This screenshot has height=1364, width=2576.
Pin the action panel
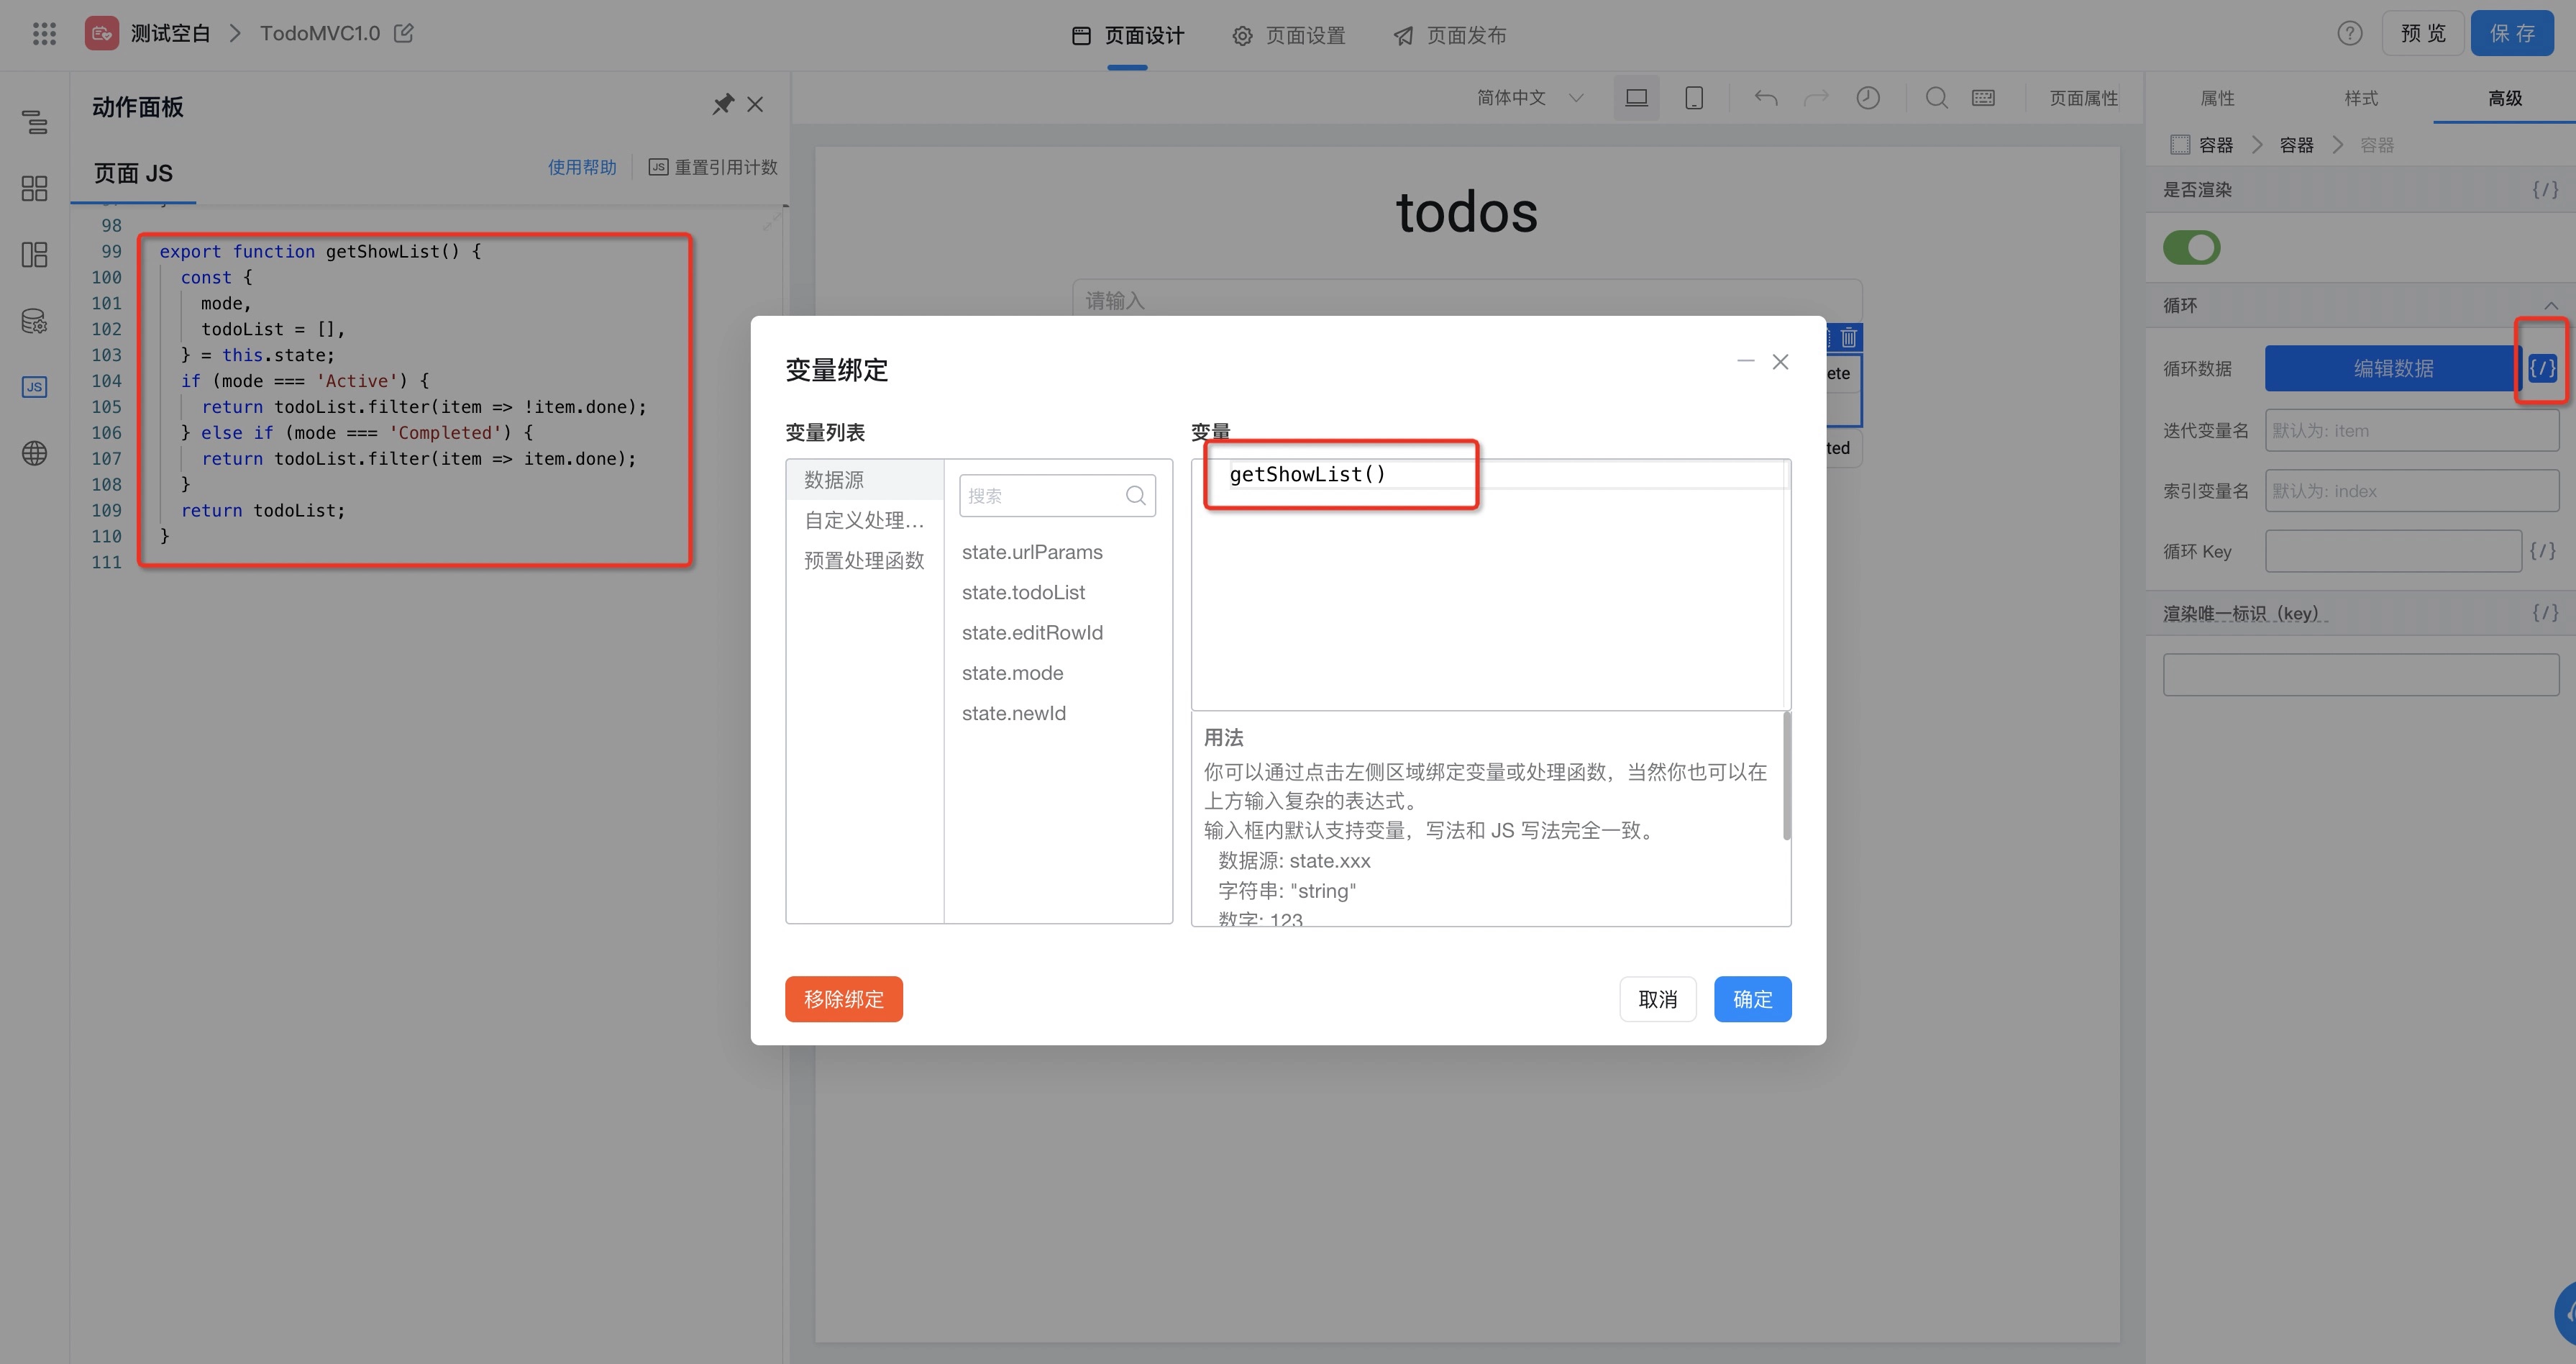click(x=722, y=104)
